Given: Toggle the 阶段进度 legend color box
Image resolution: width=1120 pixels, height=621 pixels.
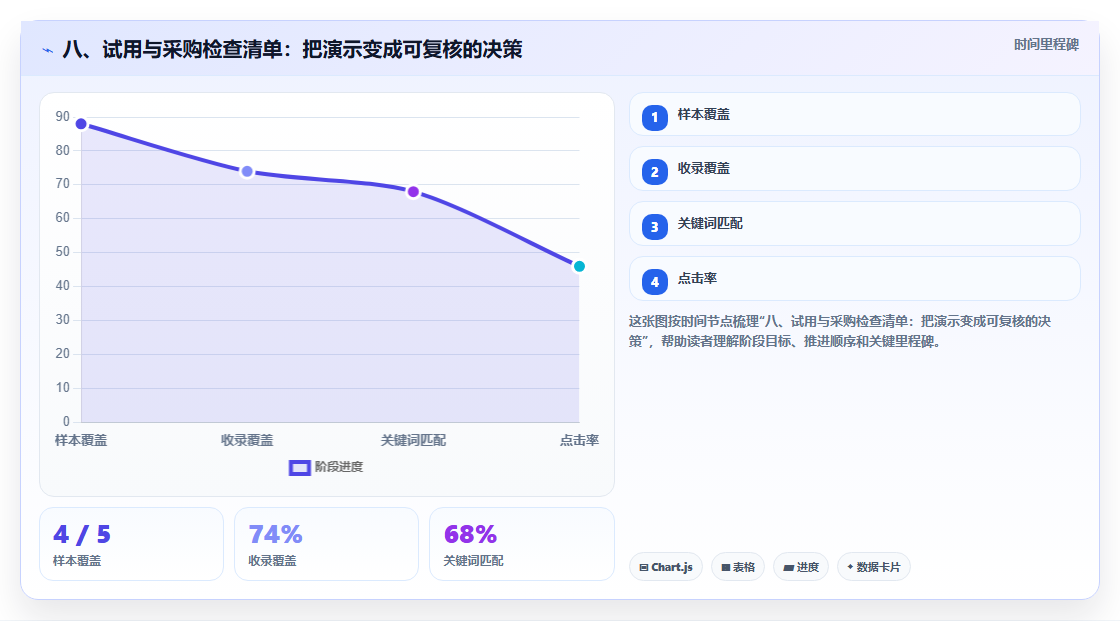Looking at the screenshot, I should [x=299, y=467].
